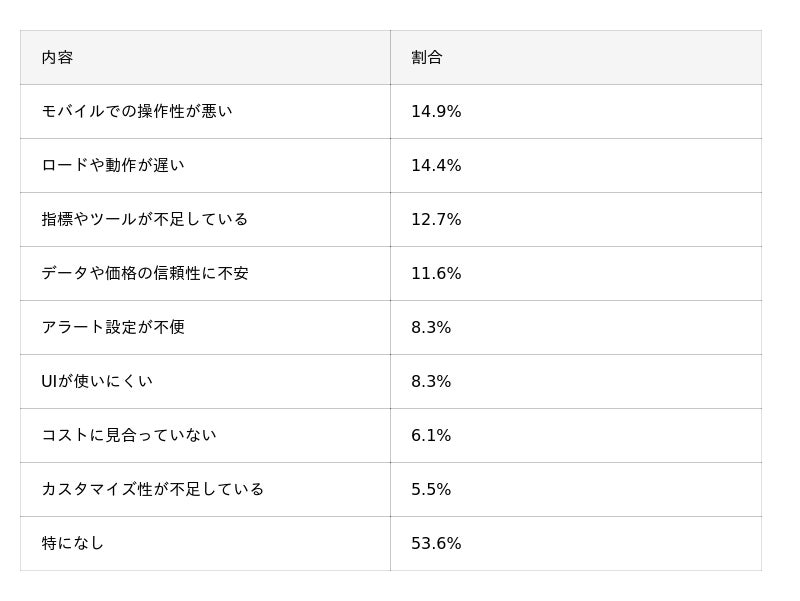Viewport: 800px width, 601px height.
Task: Click the 14.9% value cell
Action: coord(436,112)
